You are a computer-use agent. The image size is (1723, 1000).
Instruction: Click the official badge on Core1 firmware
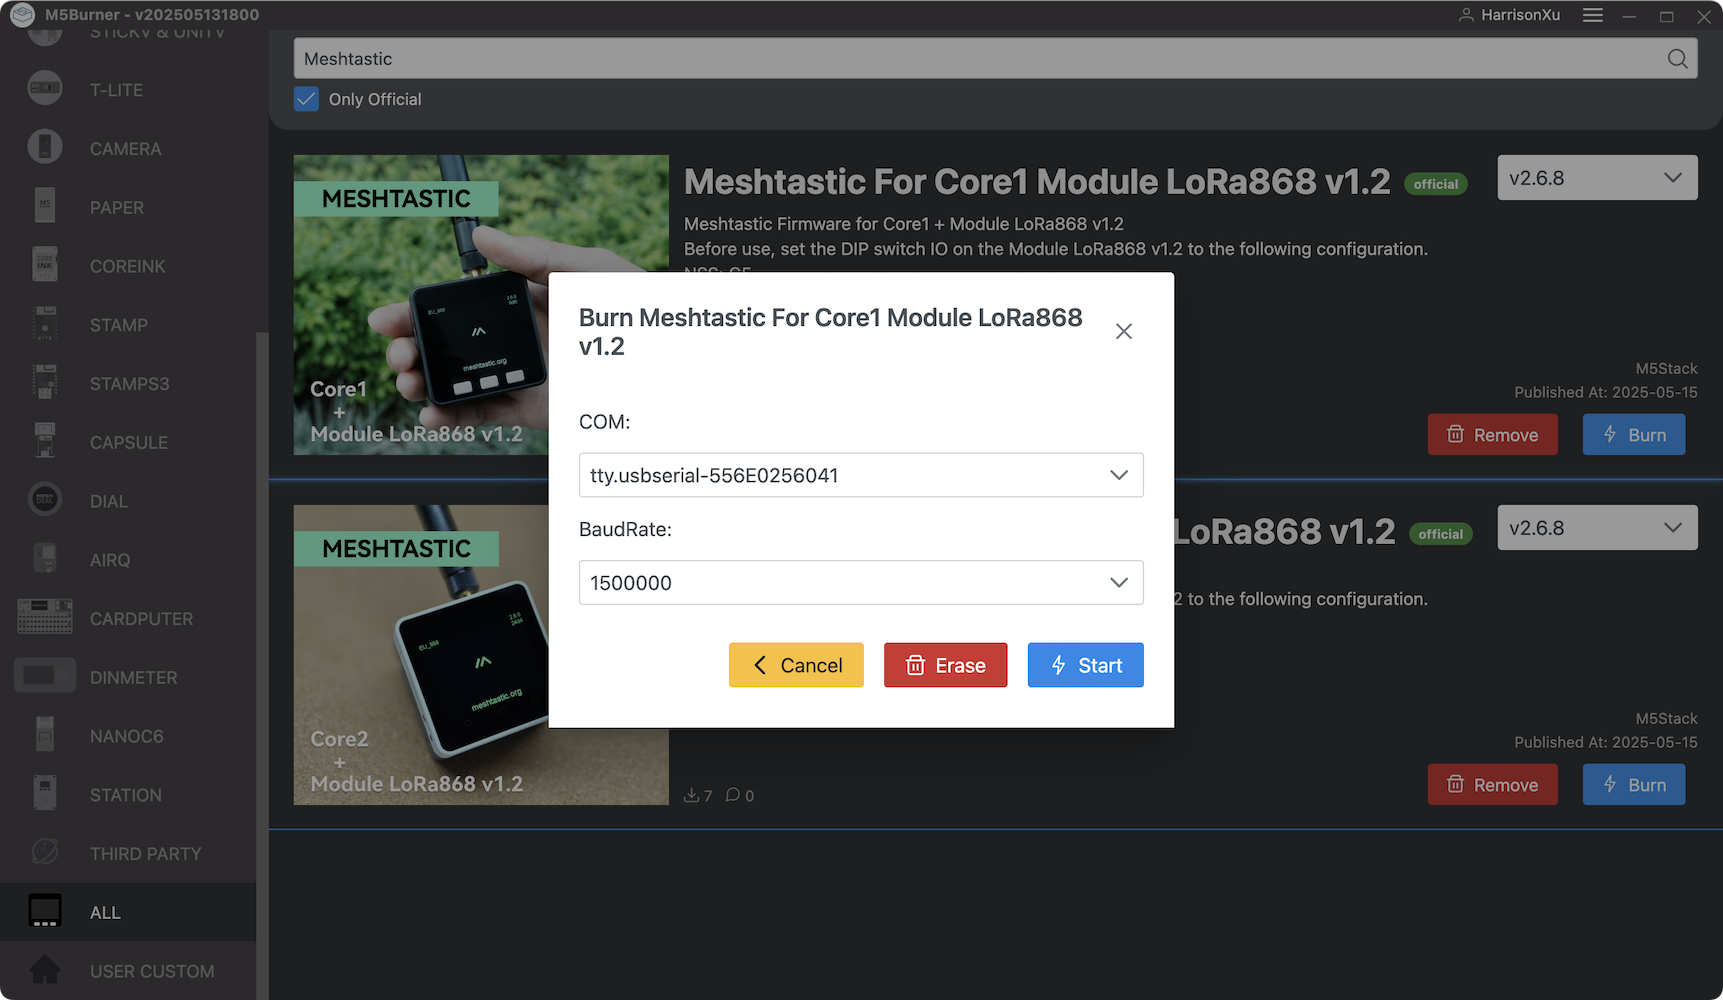point(1436,184)
